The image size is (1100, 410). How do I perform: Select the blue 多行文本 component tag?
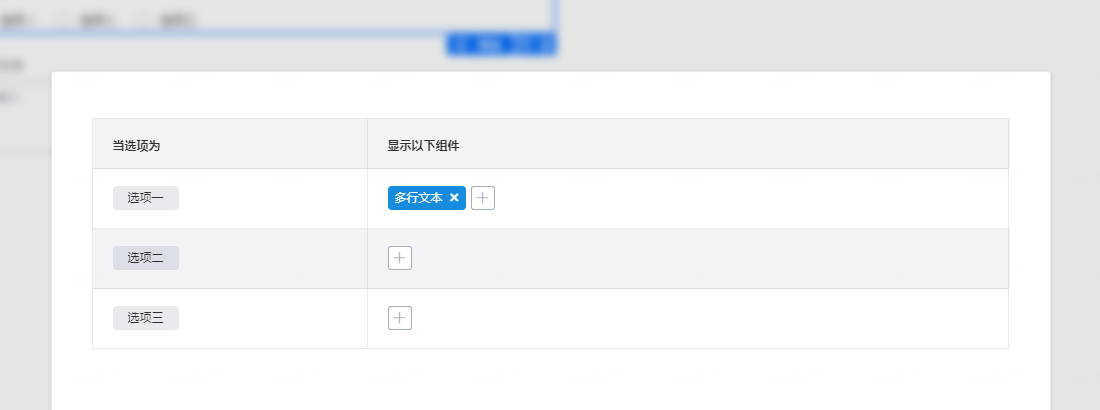tap(419, 198)
